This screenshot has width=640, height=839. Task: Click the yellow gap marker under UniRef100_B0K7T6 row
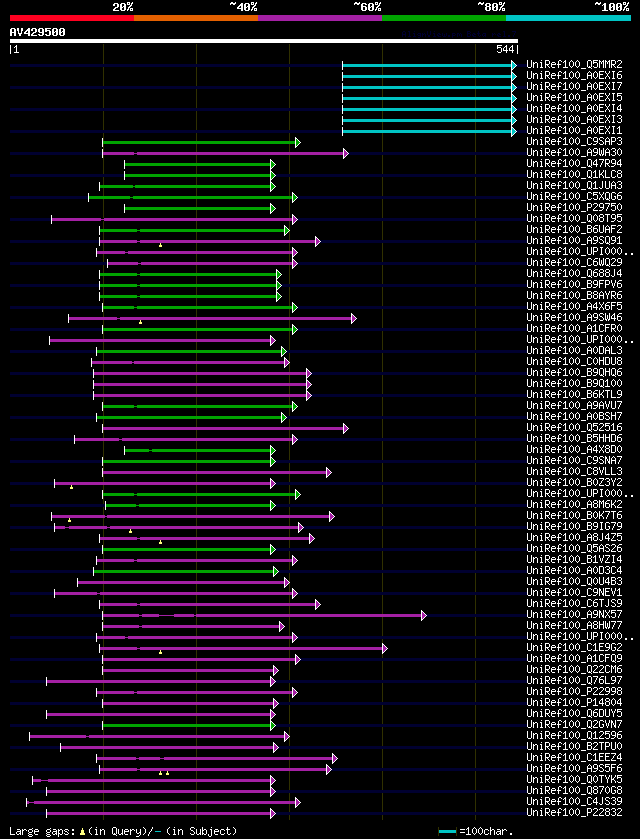pyautogui.click(x=69, y=520)
